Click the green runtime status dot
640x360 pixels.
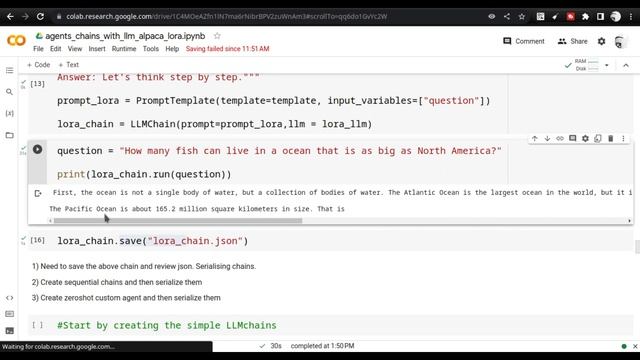[x=624, y=346]
